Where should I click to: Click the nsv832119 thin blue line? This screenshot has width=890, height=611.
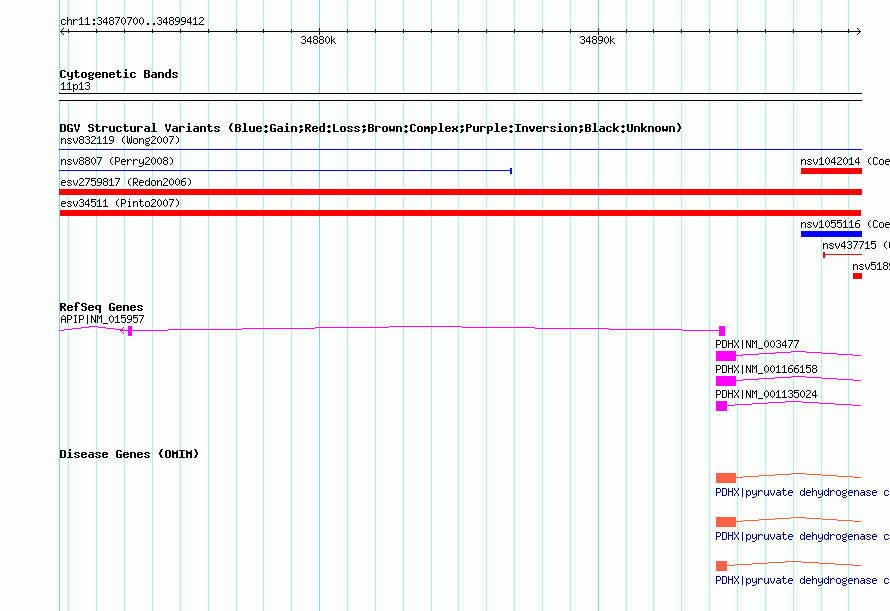click(x=461, y=150)
